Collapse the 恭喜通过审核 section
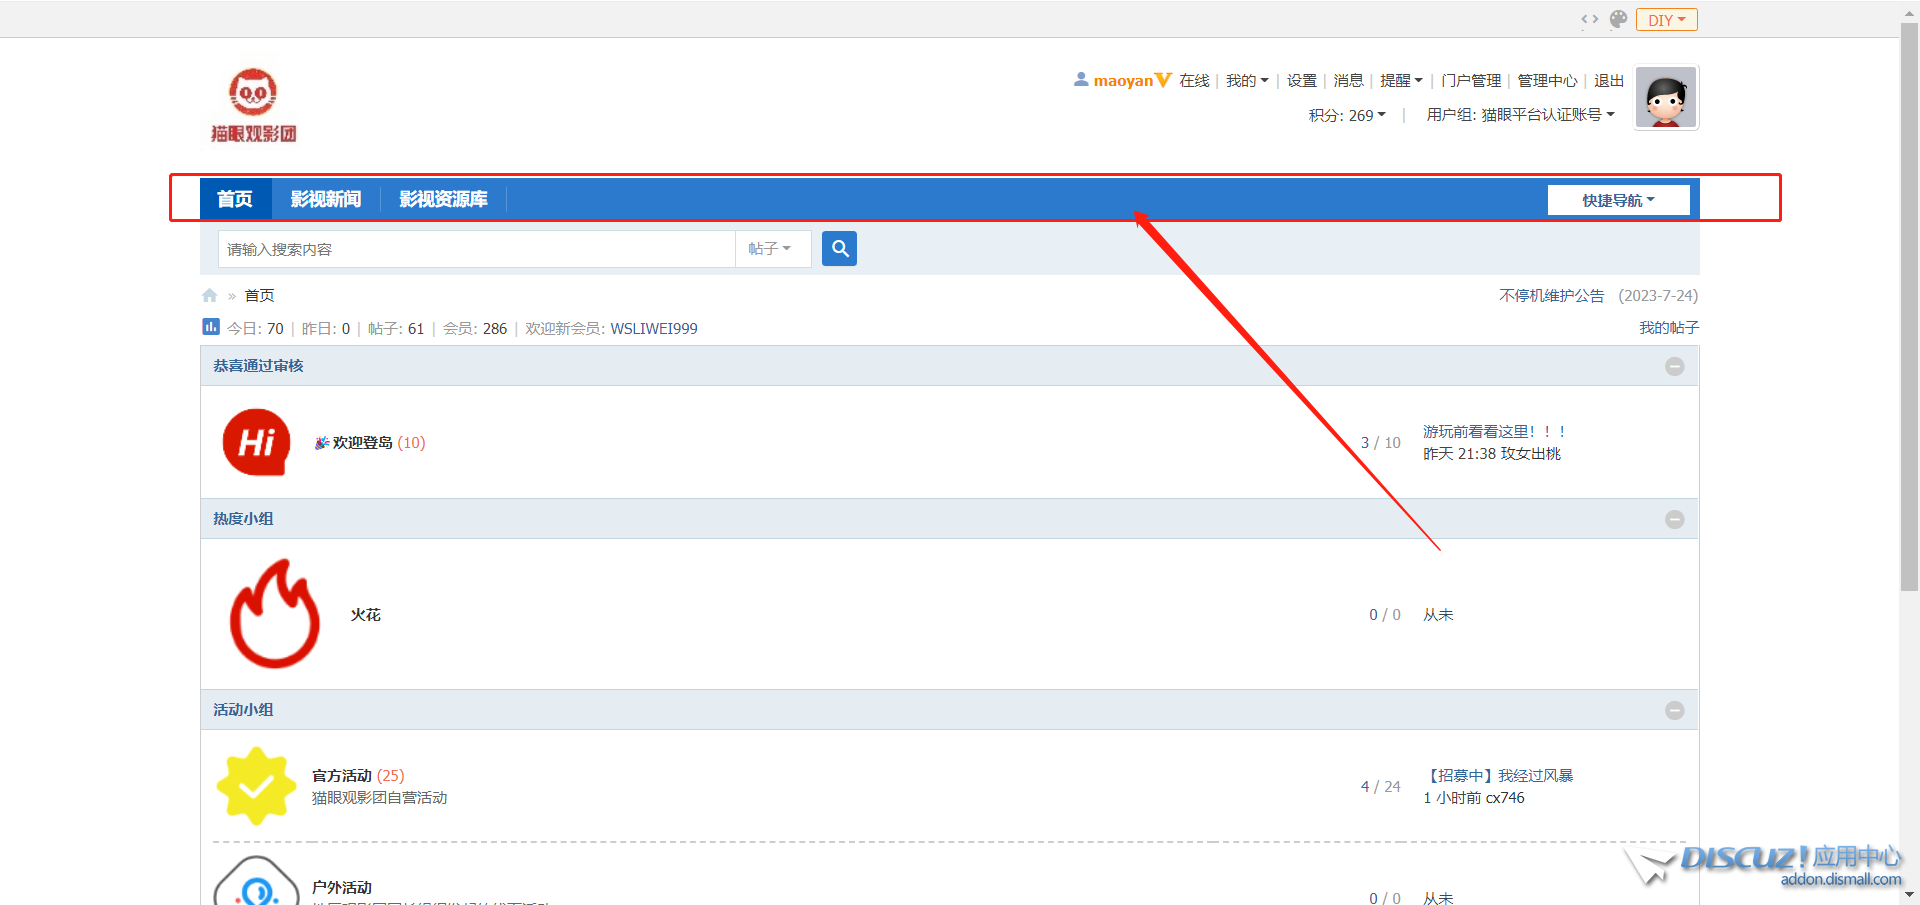The image size is (1920, 905). [x=1674, y=366]
